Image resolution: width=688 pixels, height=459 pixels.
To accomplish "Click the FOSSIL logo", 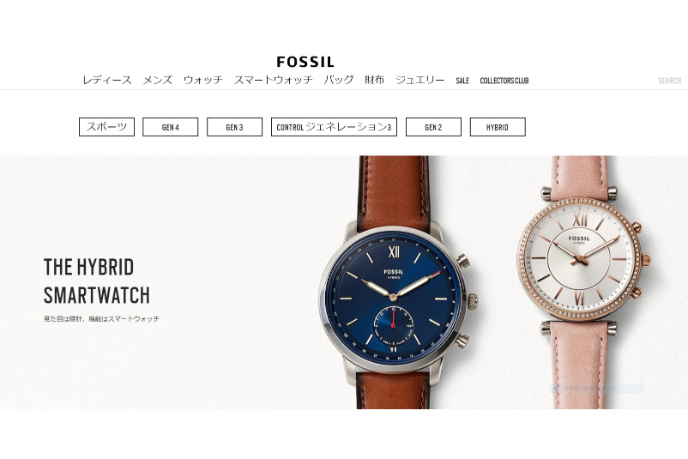I will click(305, 62).
